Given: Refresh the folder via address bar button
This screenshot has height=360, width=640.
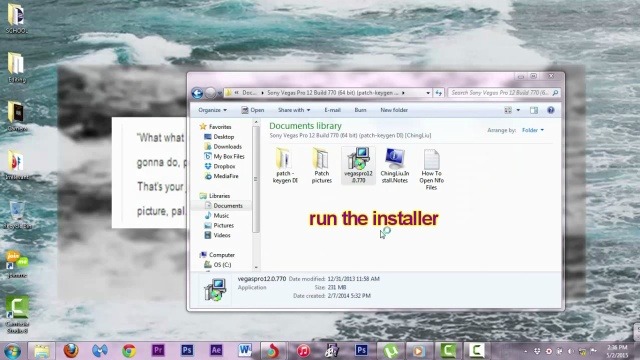Looking at the screenshot, I should pos(439,93).
